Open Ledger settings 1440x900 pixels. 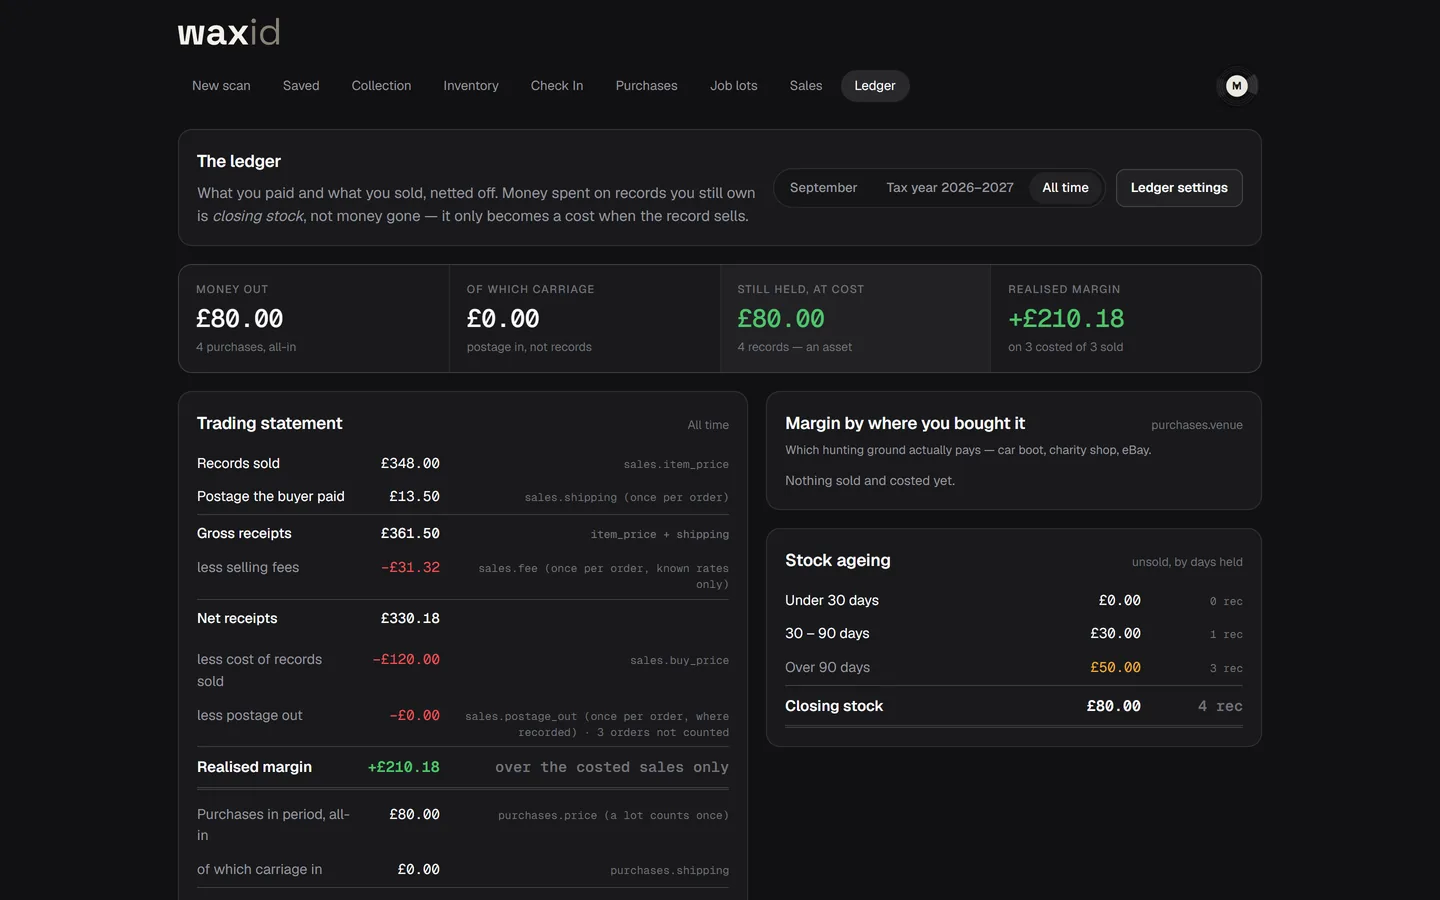[1179, 188]
